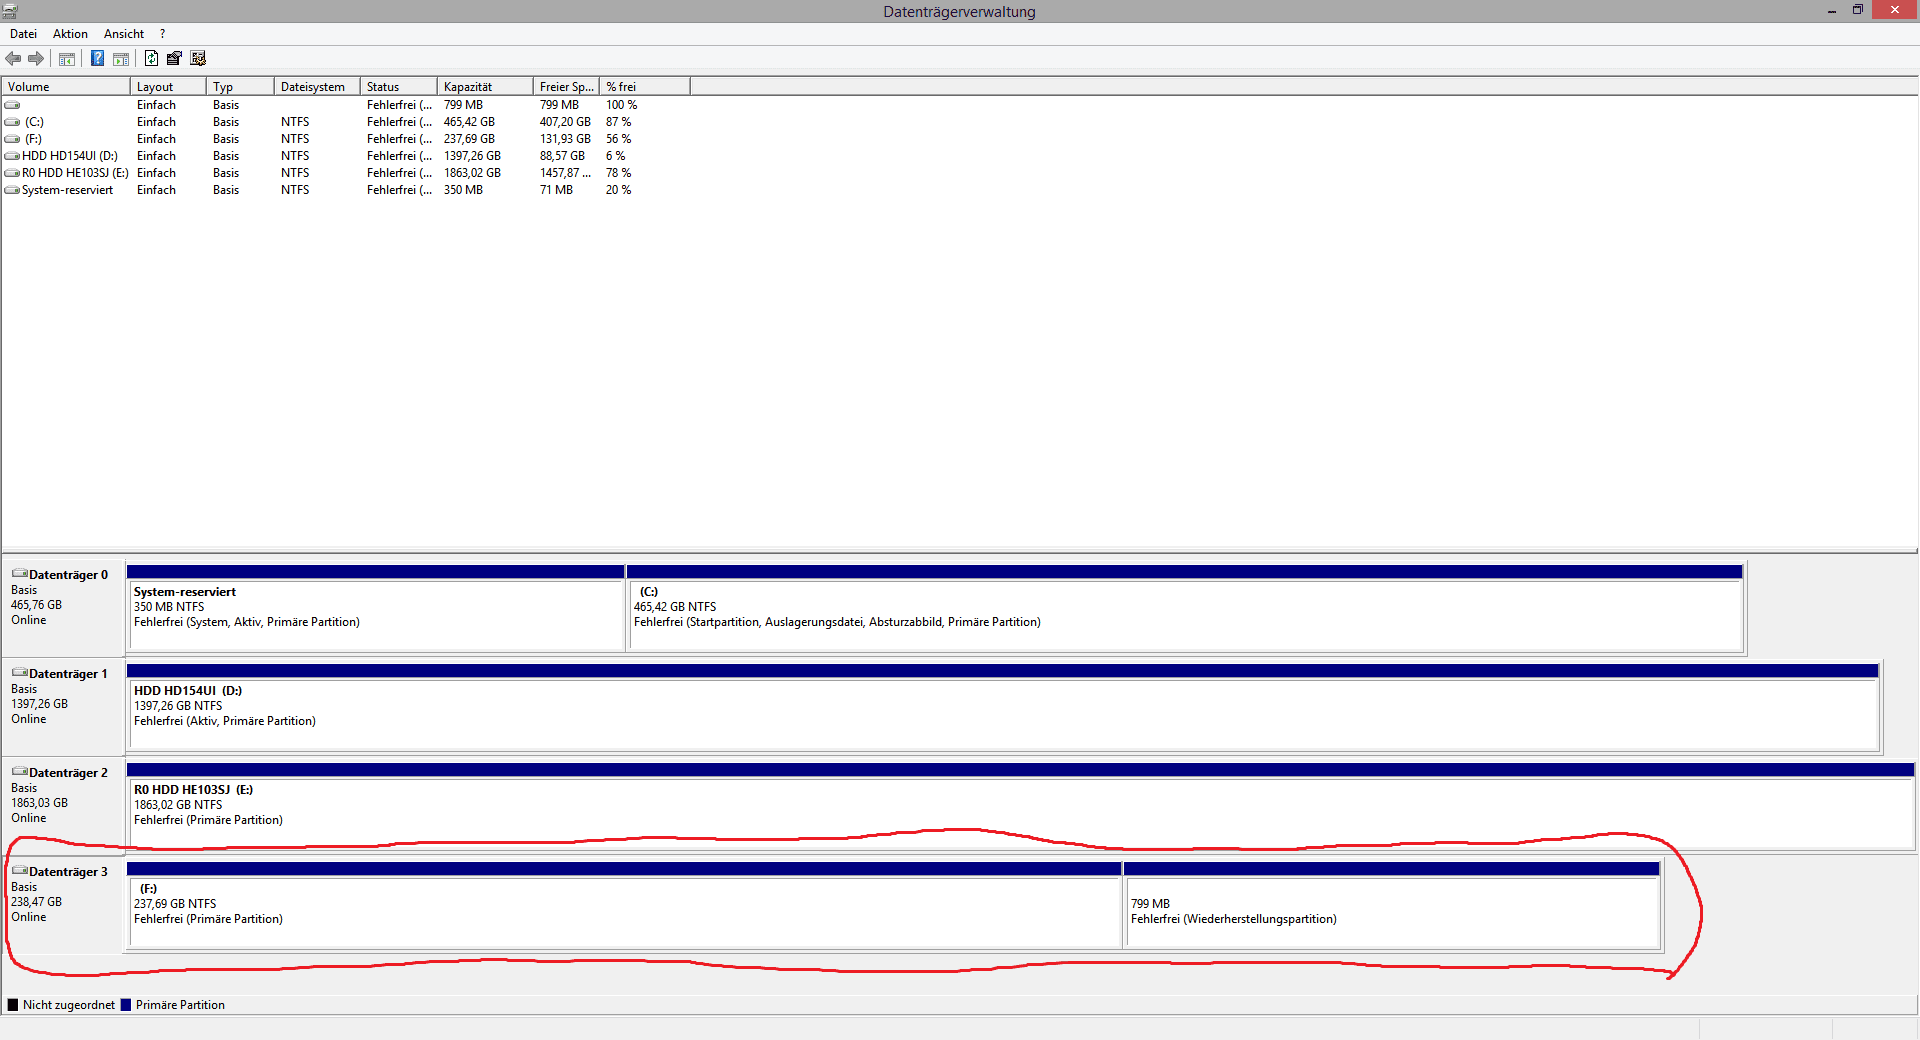Click the disk icon beside Datenträger 2
This screenshot has width=1920, height=1040.
[x=19, y=772]
